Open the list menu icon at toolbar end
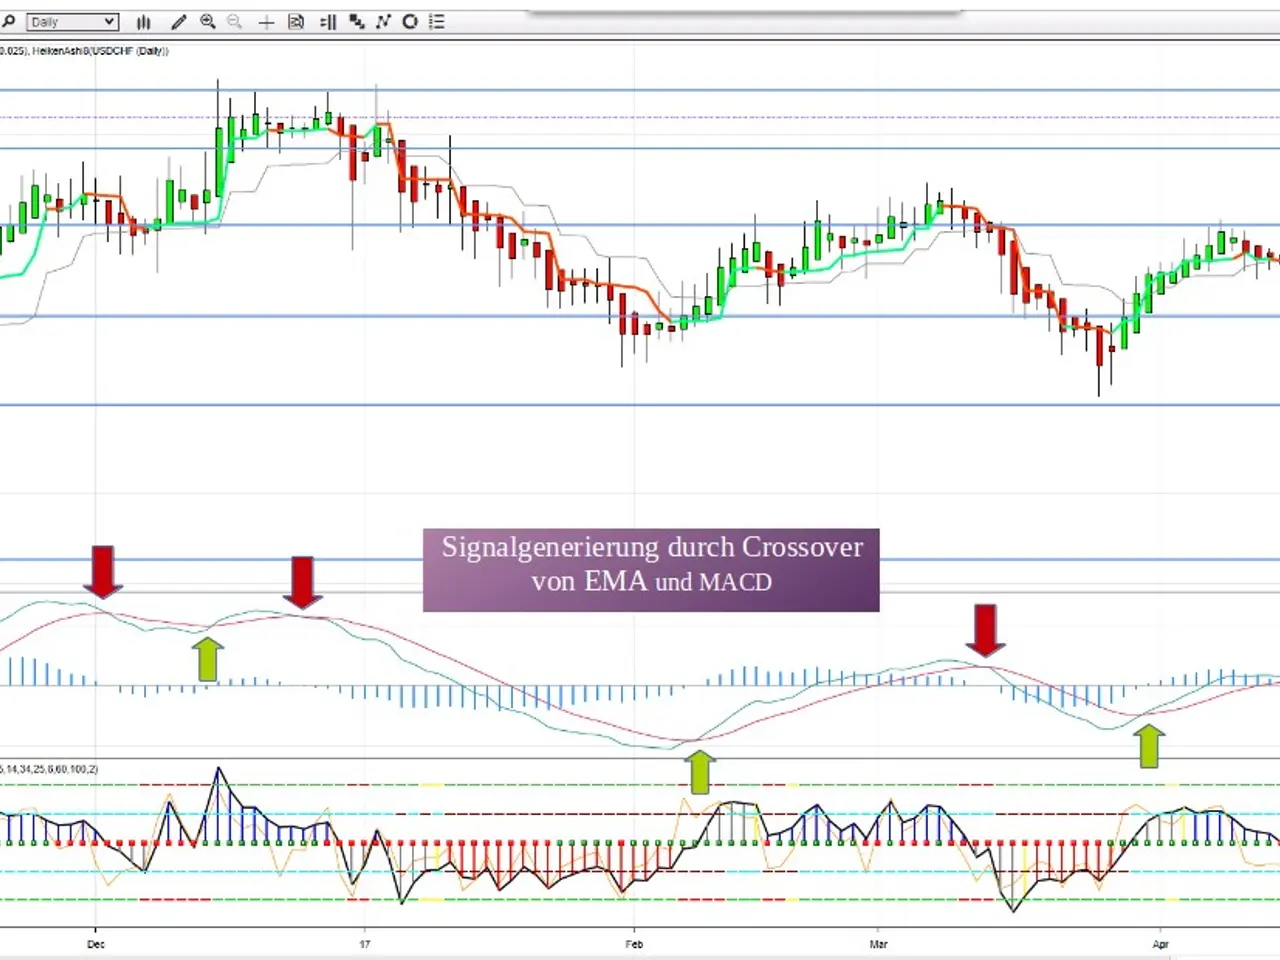The image size is (1280, 960). [435, 21]
